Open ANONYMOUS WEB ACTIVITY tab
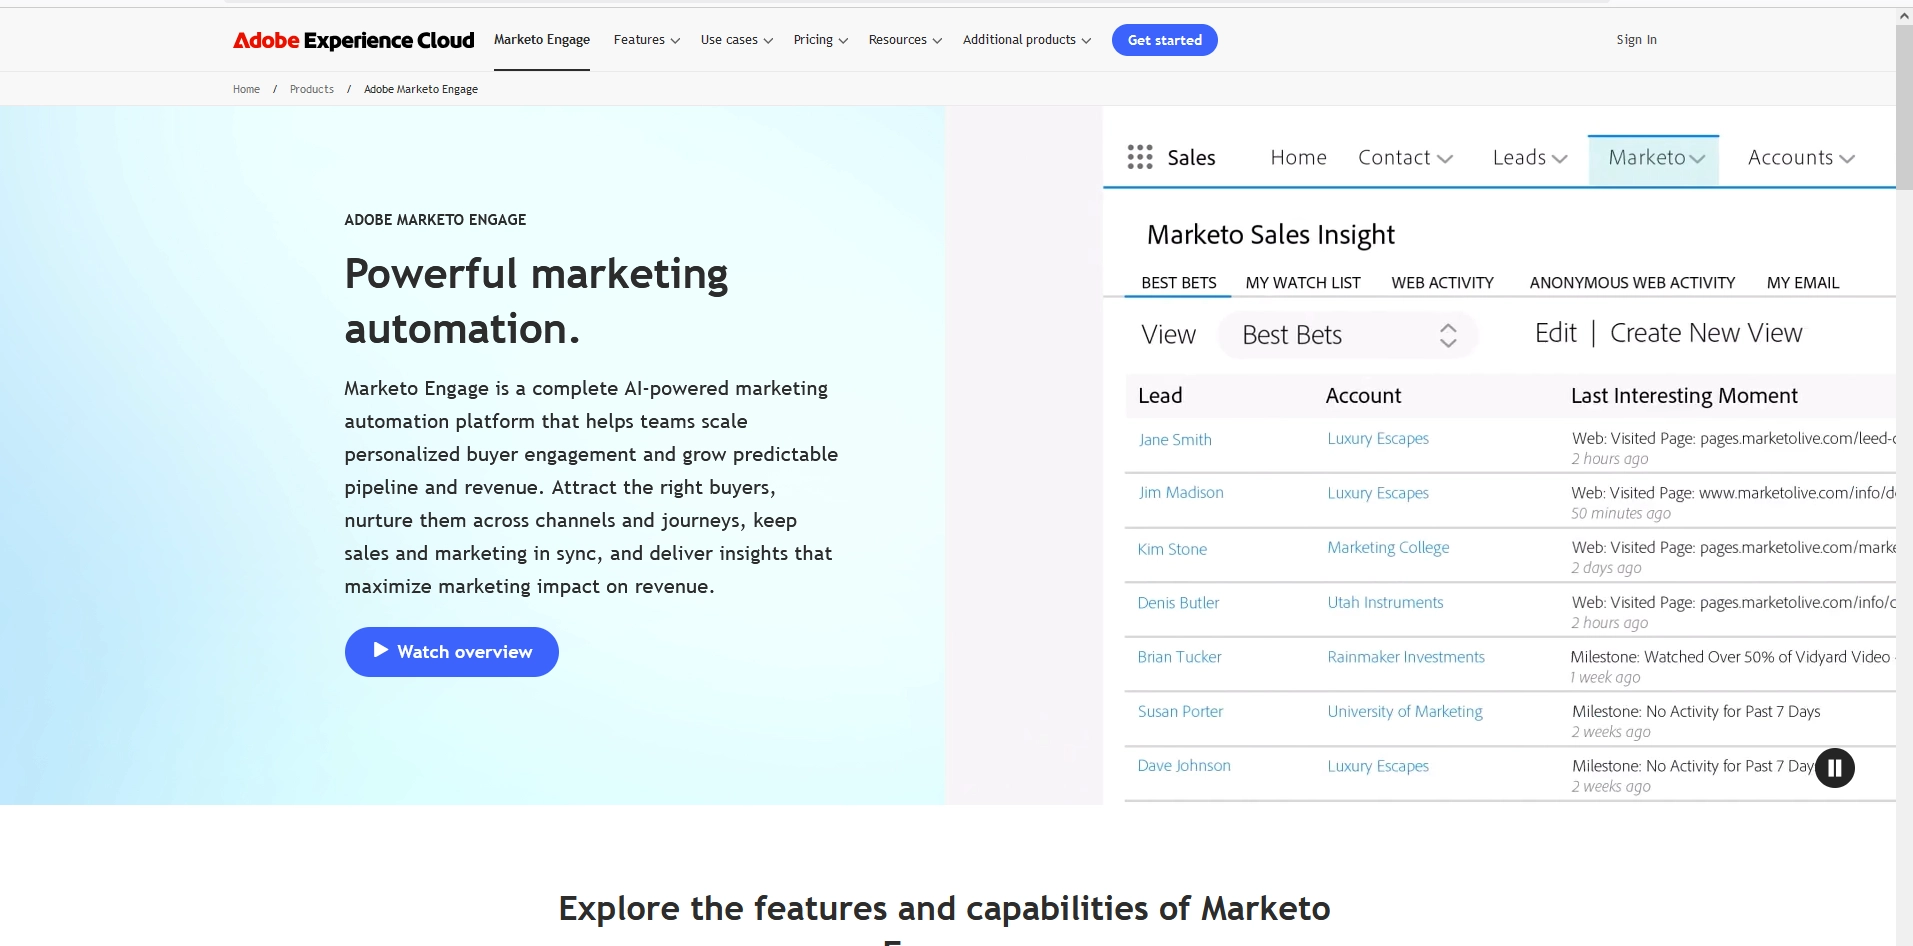Image resolution: width=1913 pixels, height=946 pixels. coord(1632,283)
